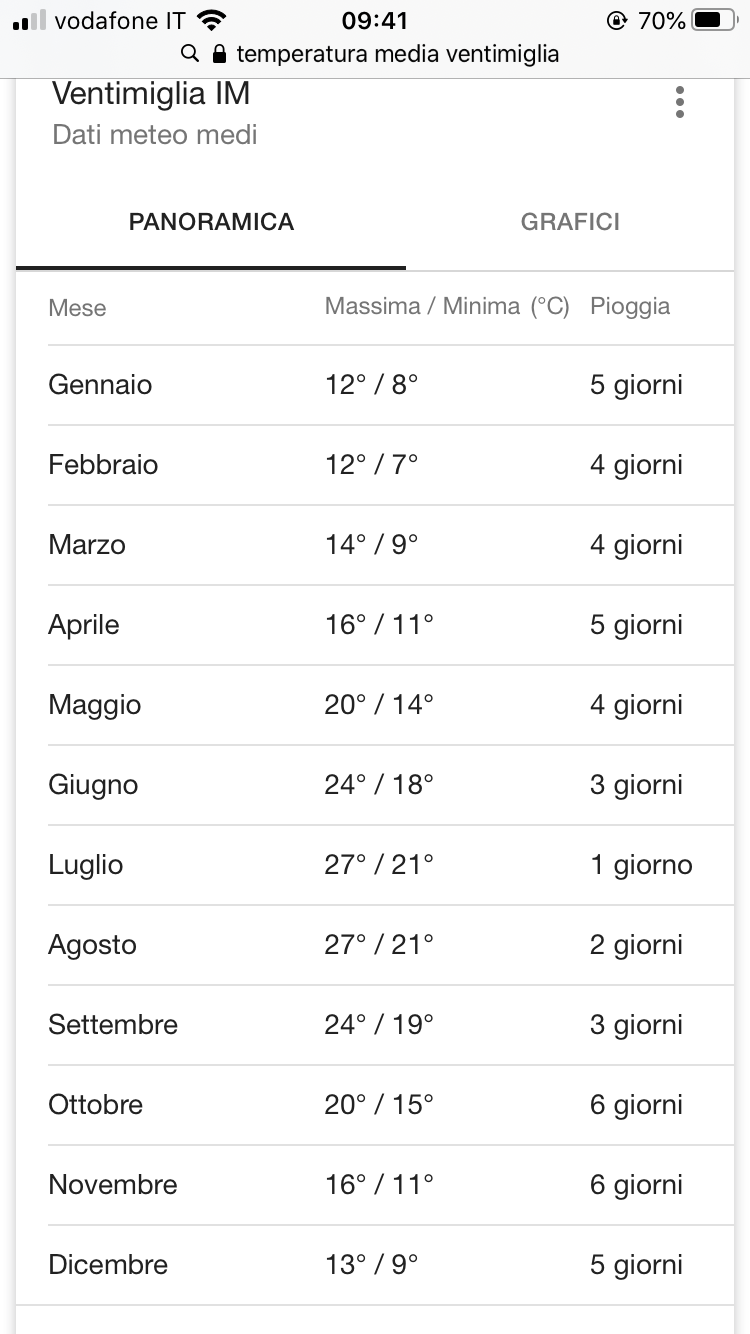The width and height of the screenshot is (750, 1334).
Task: Switch to the GRAFICI tab
Action: (570, 222)
